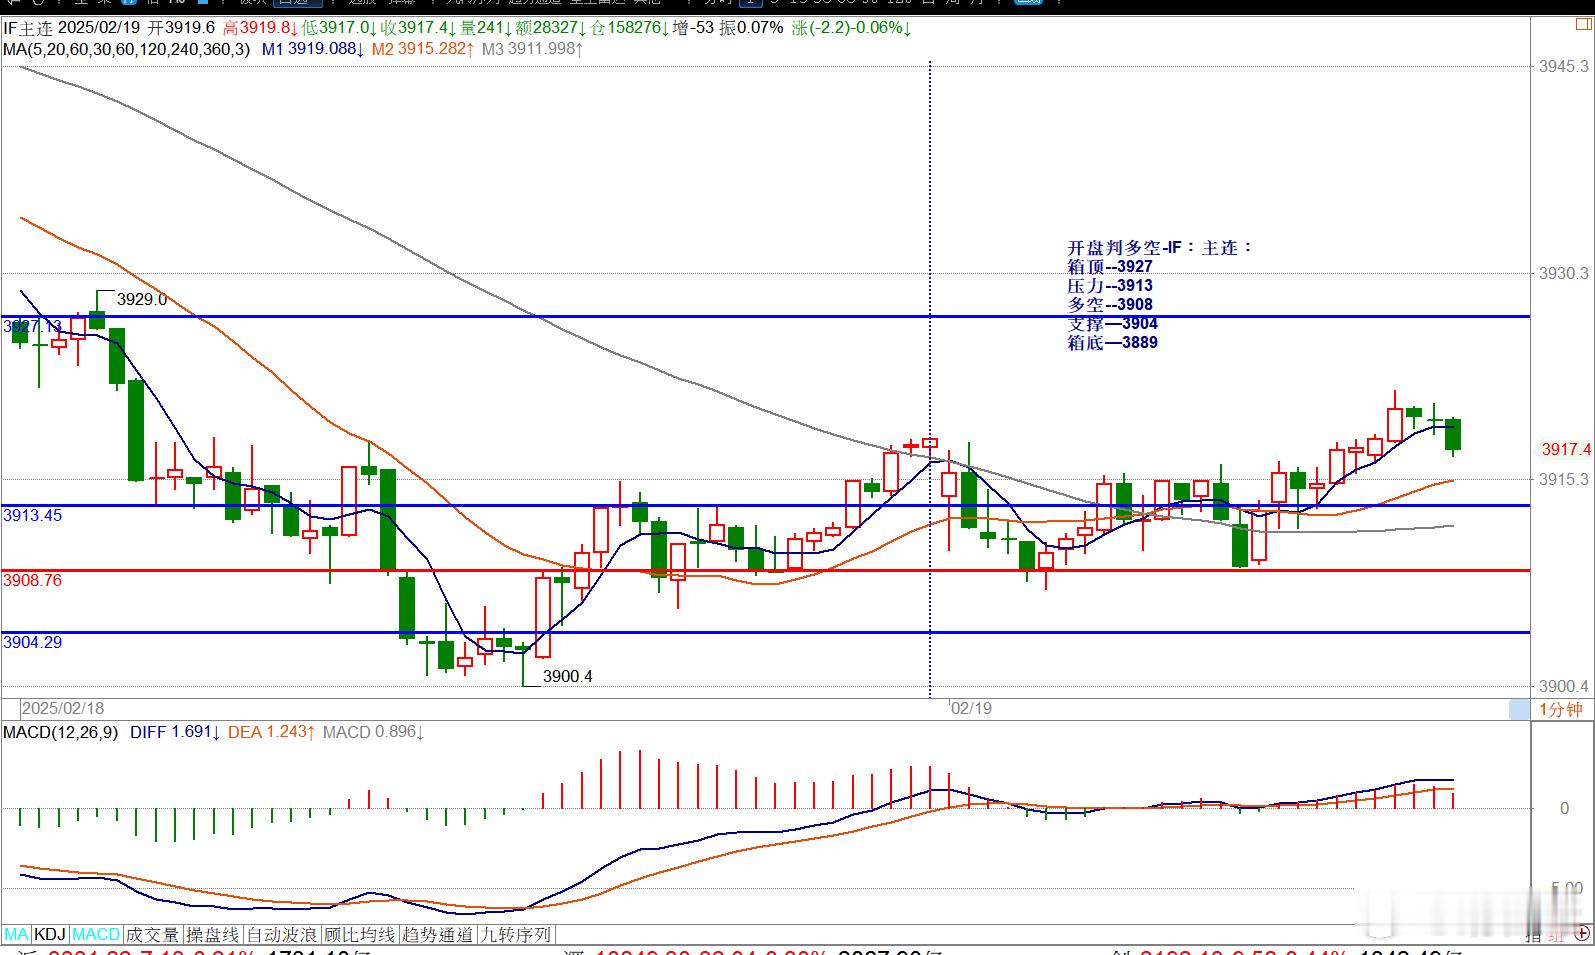Click the 额28327 turnover value
This screenshot has width=1595, height=955.
coord(549,28)
